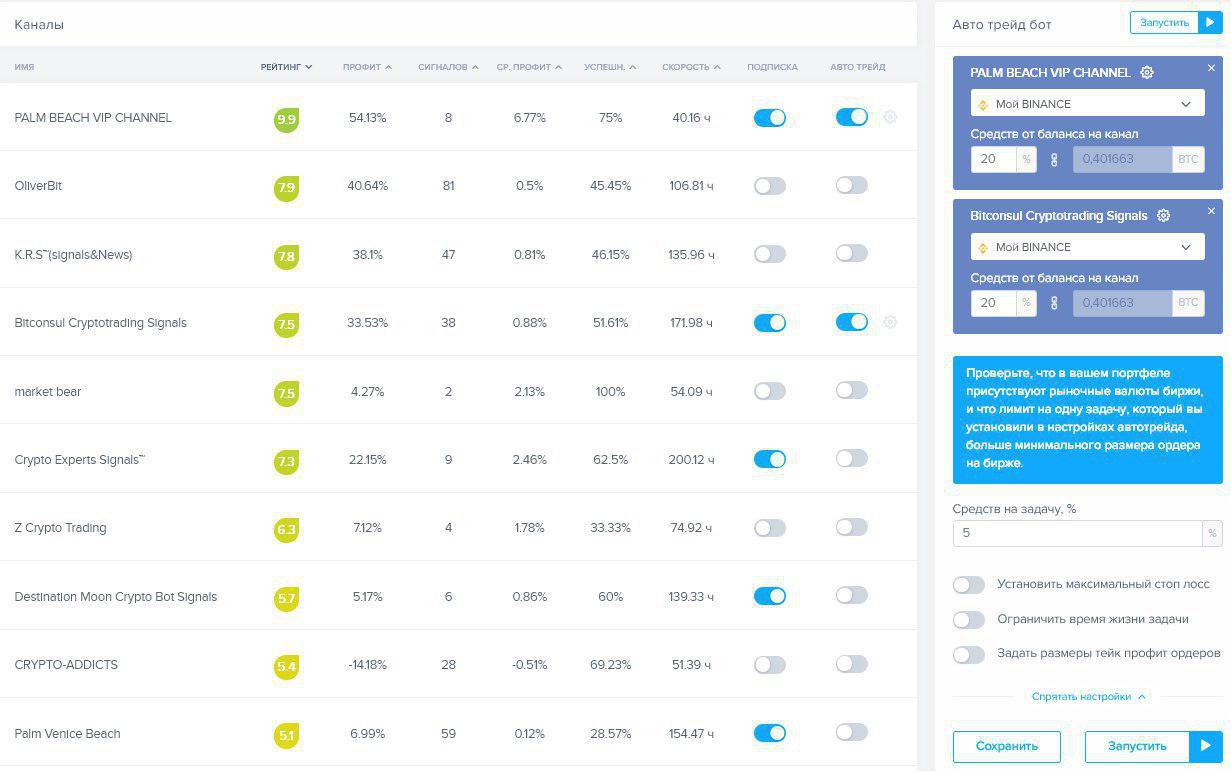Click the BTC amount field in PALM BEACH card
Screen dimensions: 1231x773
pos(1122,160)
